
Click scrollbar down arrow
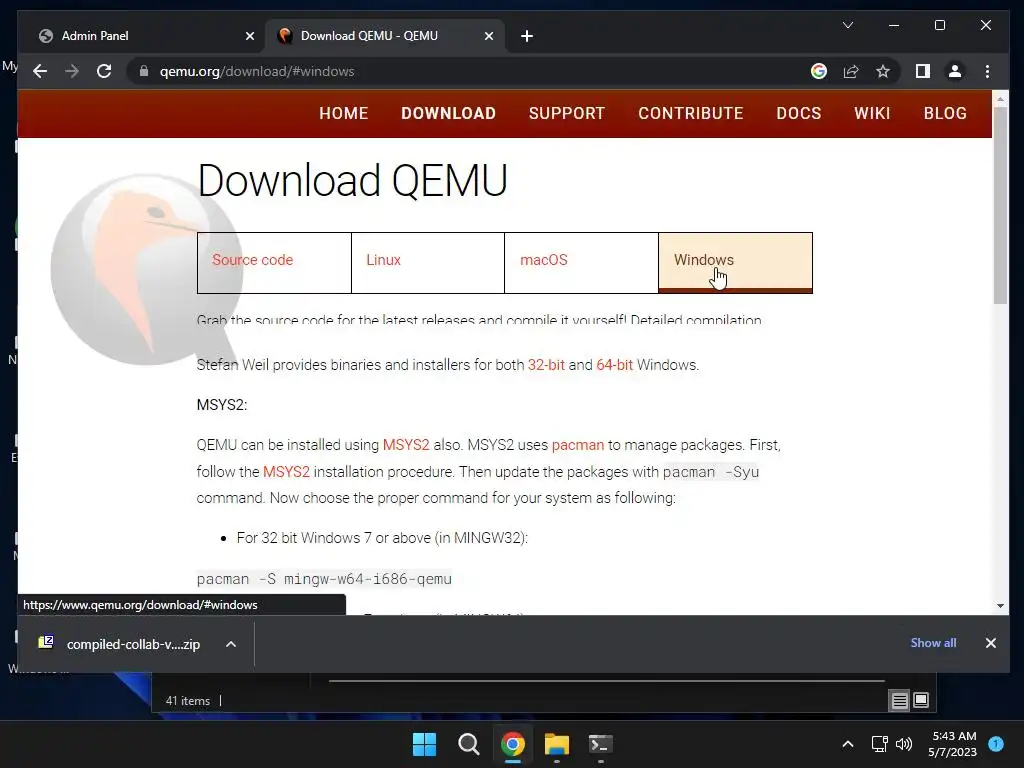tap(1000, 605)
